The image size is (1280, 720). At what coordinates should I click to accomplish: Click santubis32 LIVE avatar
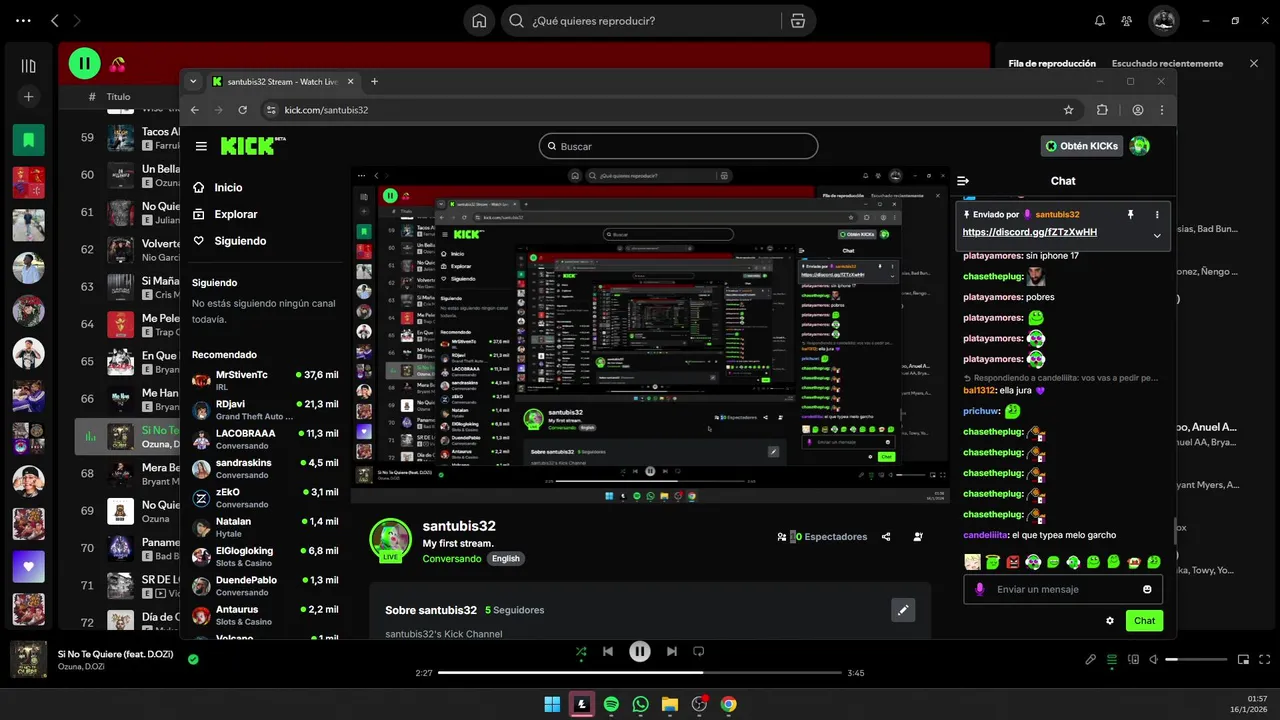(390, 540)
